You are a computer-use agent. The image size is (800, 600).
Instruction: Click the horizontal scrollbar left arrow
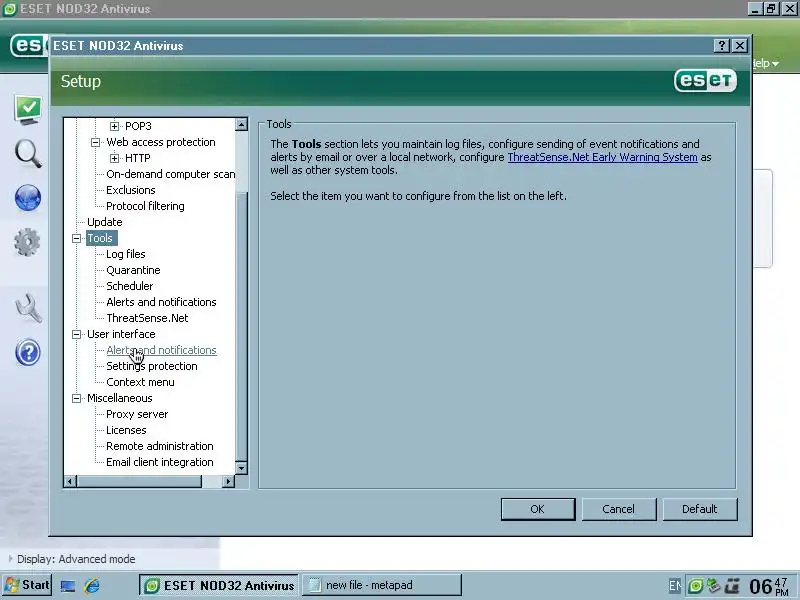pyautogui.click(x=70, y=481)
